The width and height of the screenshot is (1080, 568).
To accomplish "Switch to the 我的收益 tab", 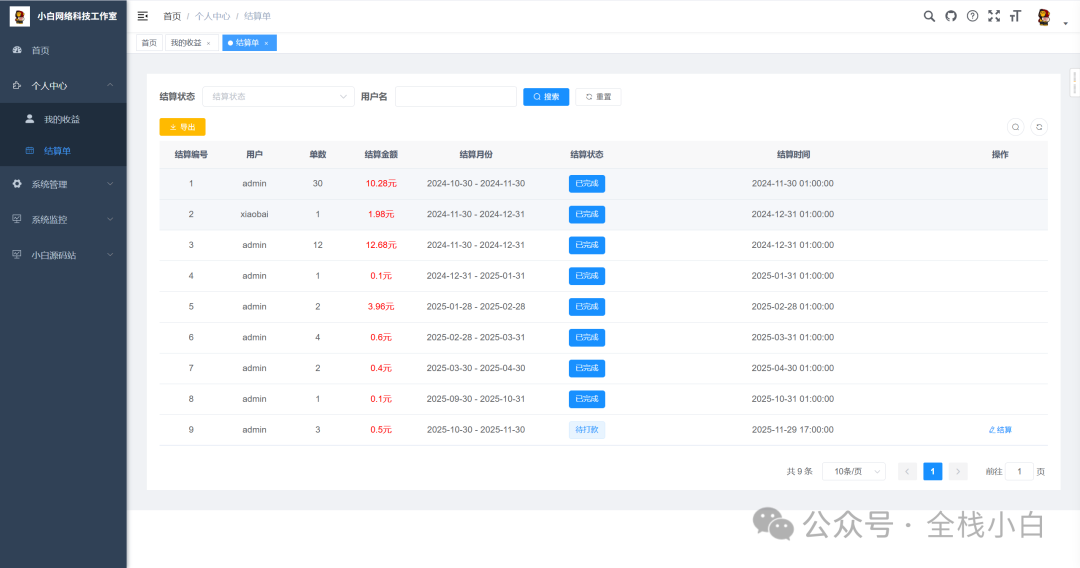I will pyautogui.click(x=186, y=43).
